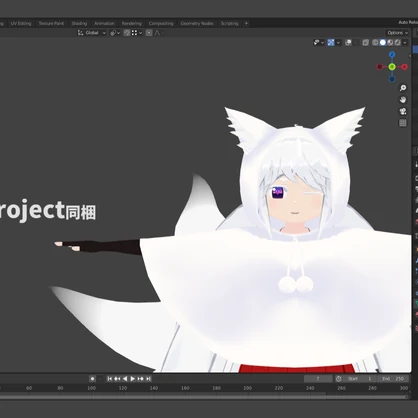Collapse sidebar with the small viewport arrow
This screenshot has width=418, height=418.
tap(410, 56)
